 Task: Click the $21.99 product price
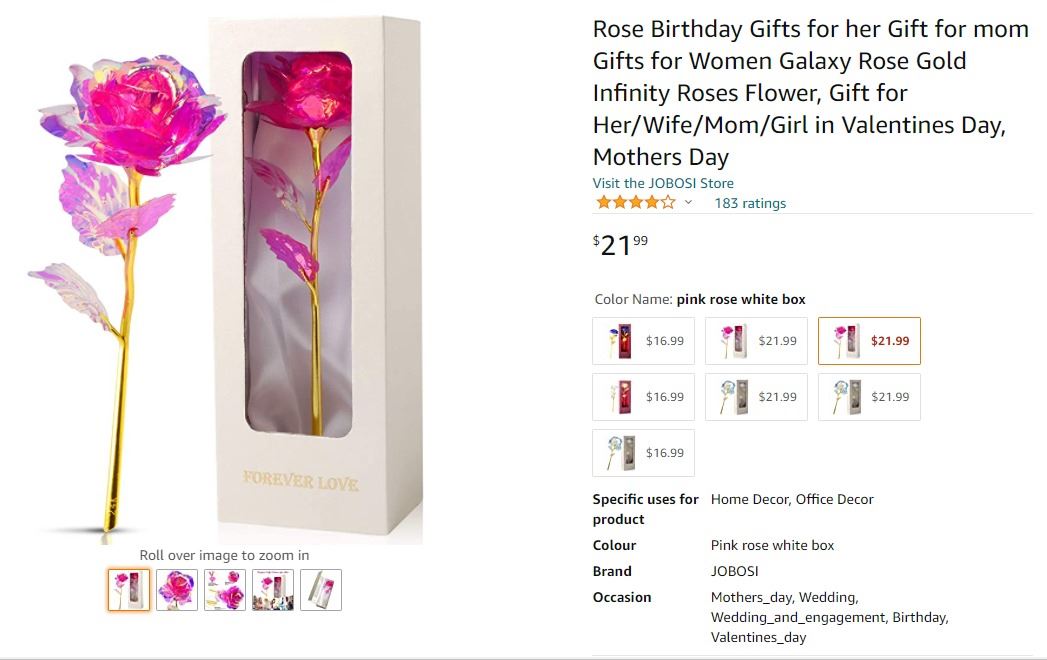(x=621, y=244)
